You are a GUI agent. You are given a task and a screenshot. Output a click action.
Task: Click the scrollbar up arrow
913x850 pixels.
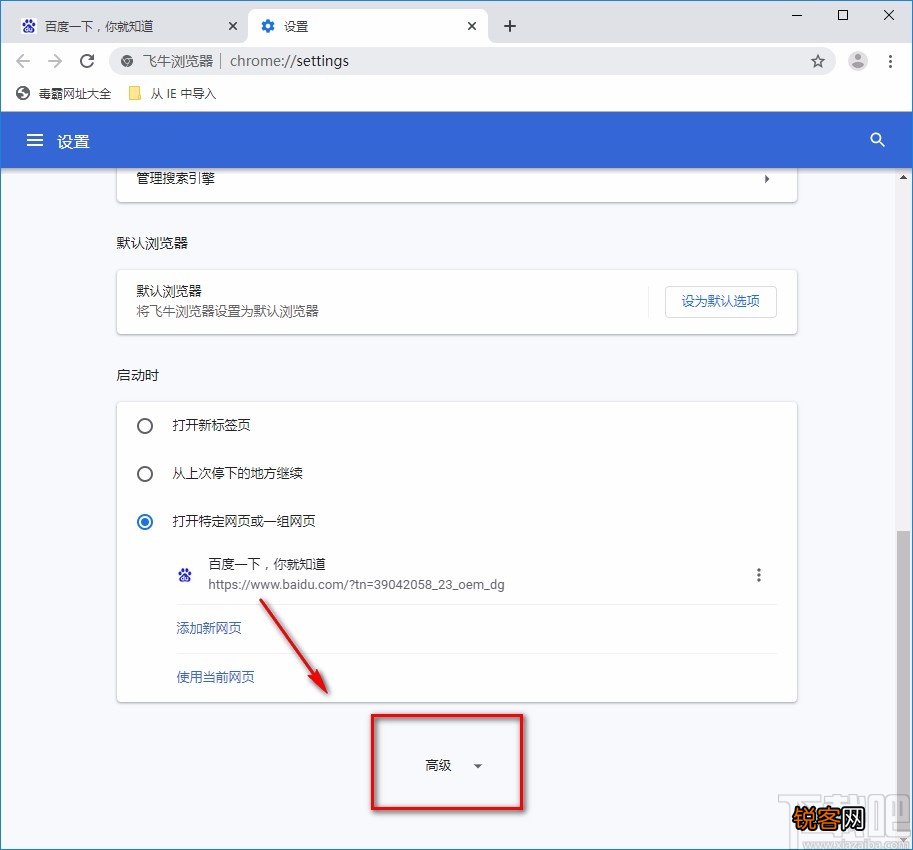(x=903, y=177)
